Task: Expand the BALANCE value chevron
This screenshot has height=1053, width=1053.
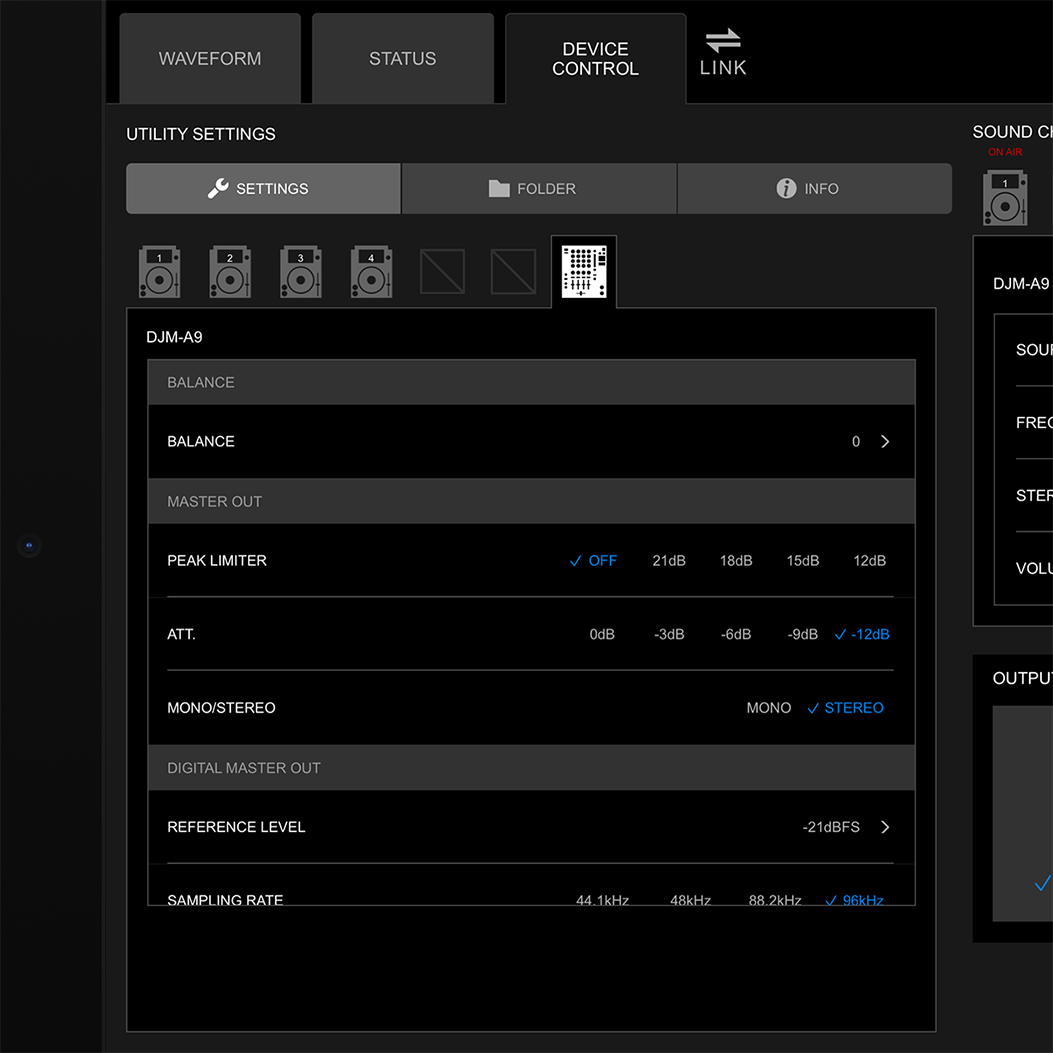Action: [885, 442]
